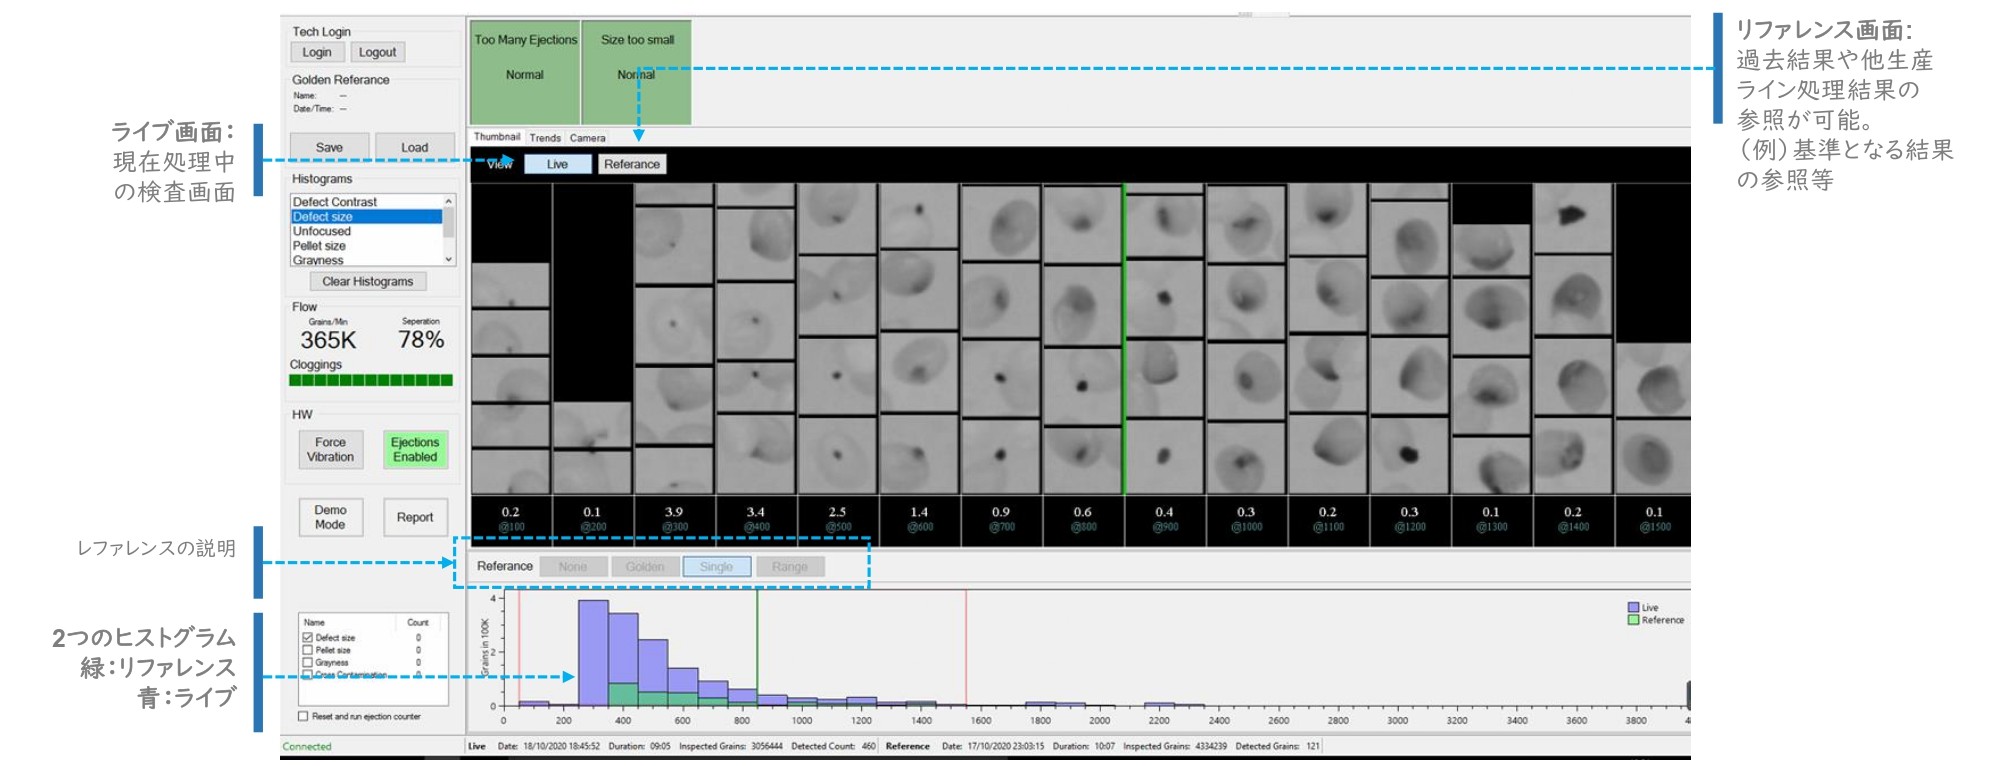Select the Single reference mode
2000x766 pixels.
(716, 567)
